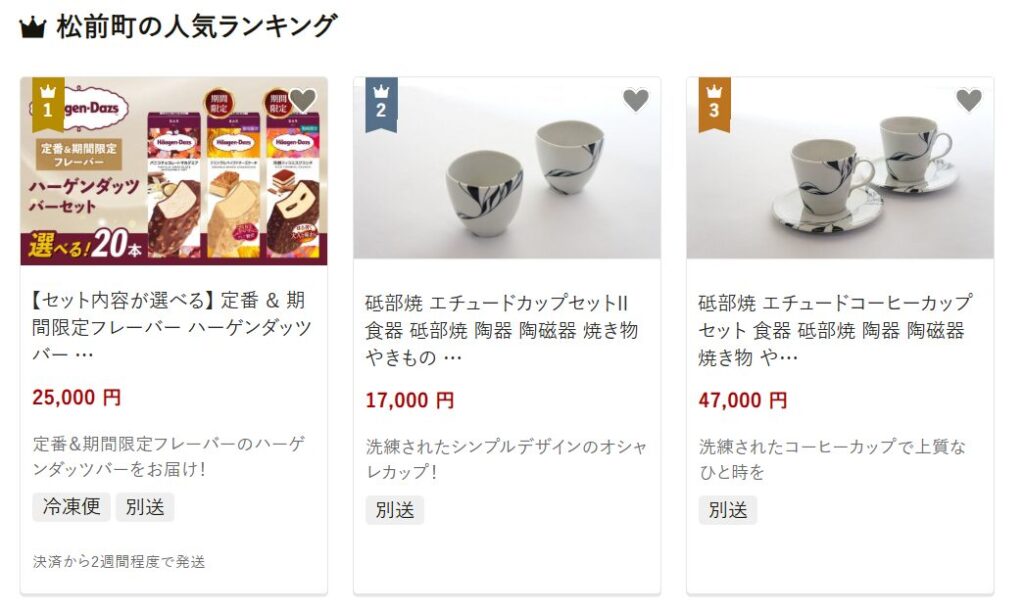The height and width of the screenshot is (612, 1024).
Task: Open the coffee cups with saucers image
Action: click(x=840, y=168)
